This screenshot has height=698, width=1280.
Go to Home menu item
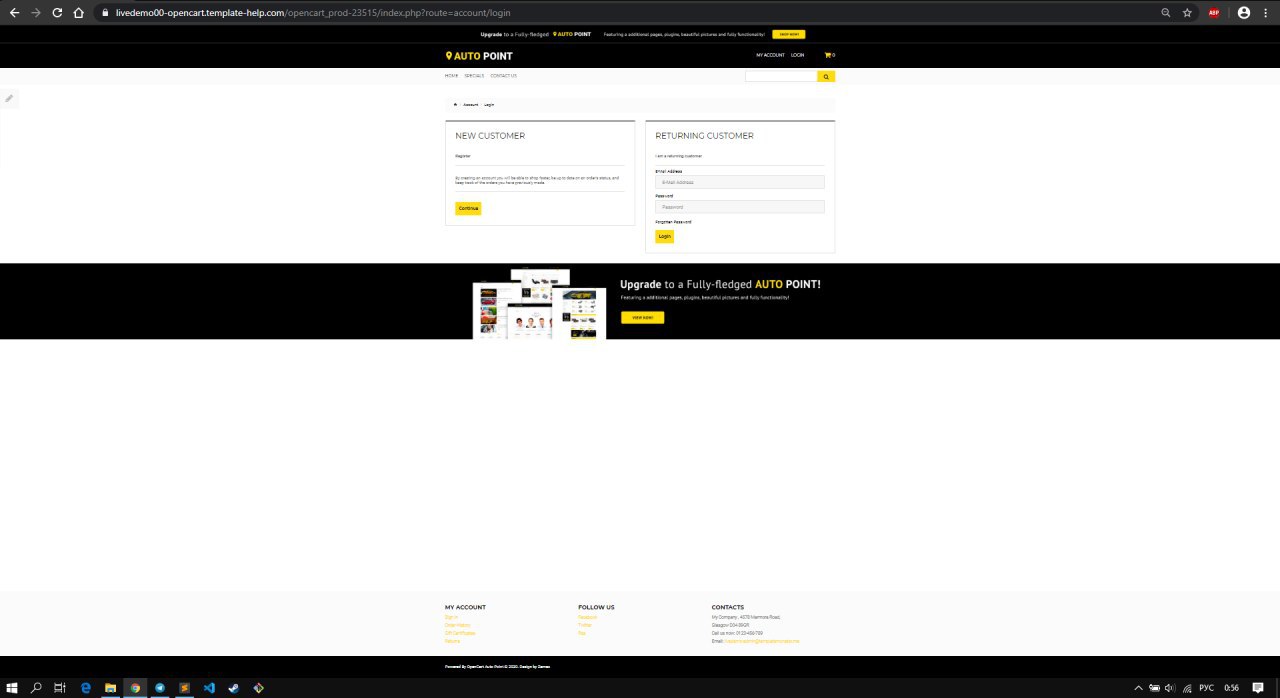(451, 76)
